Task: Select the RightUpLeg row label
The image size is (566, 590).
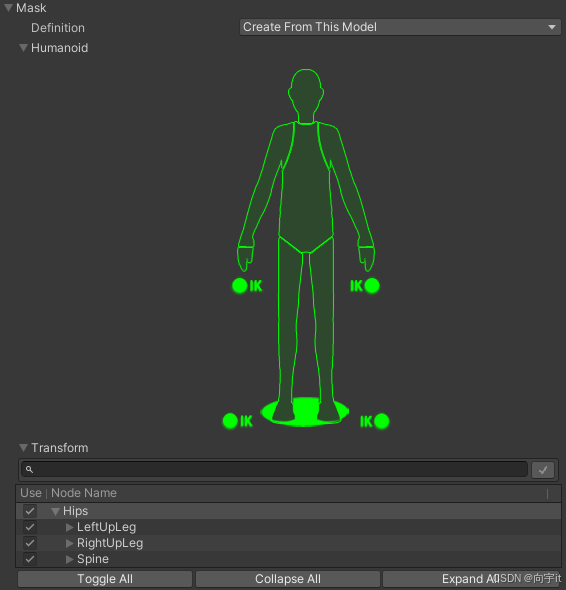Action: tap(110, 543)
